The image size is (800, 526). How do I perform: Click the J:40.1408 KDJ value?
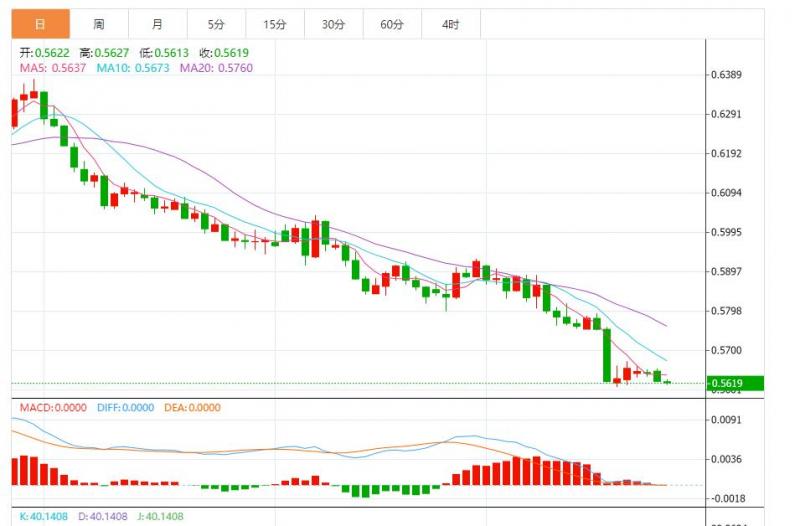click(x=160, y=516)
